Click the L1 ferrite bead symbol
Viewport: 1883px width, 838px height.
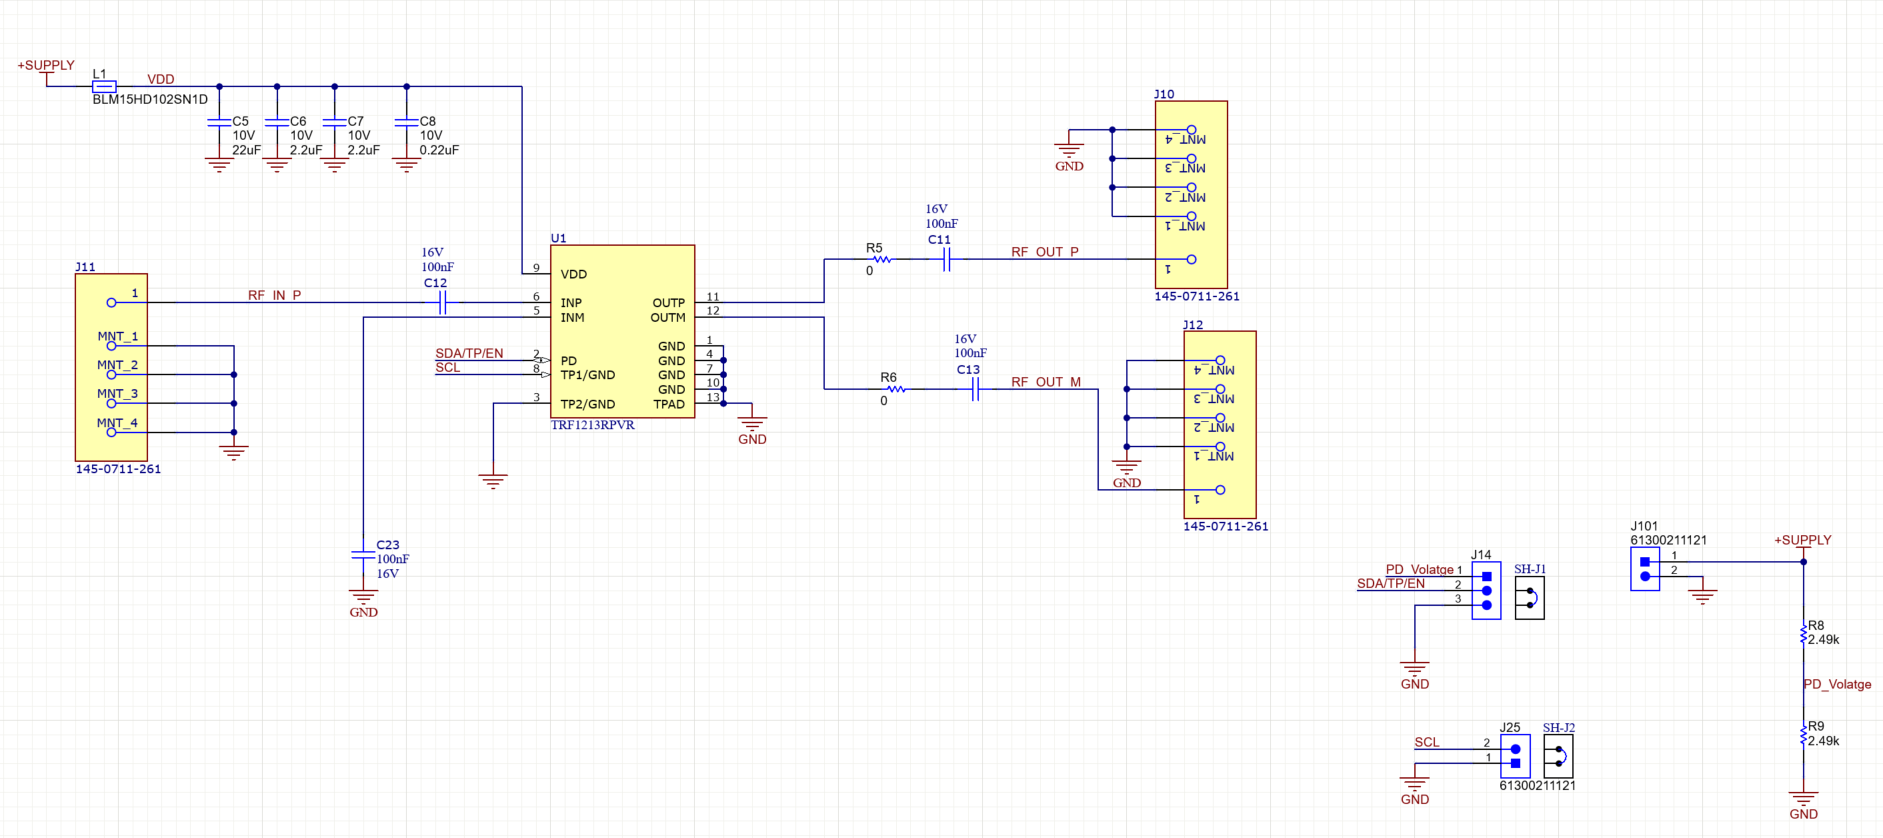[104, 87]
